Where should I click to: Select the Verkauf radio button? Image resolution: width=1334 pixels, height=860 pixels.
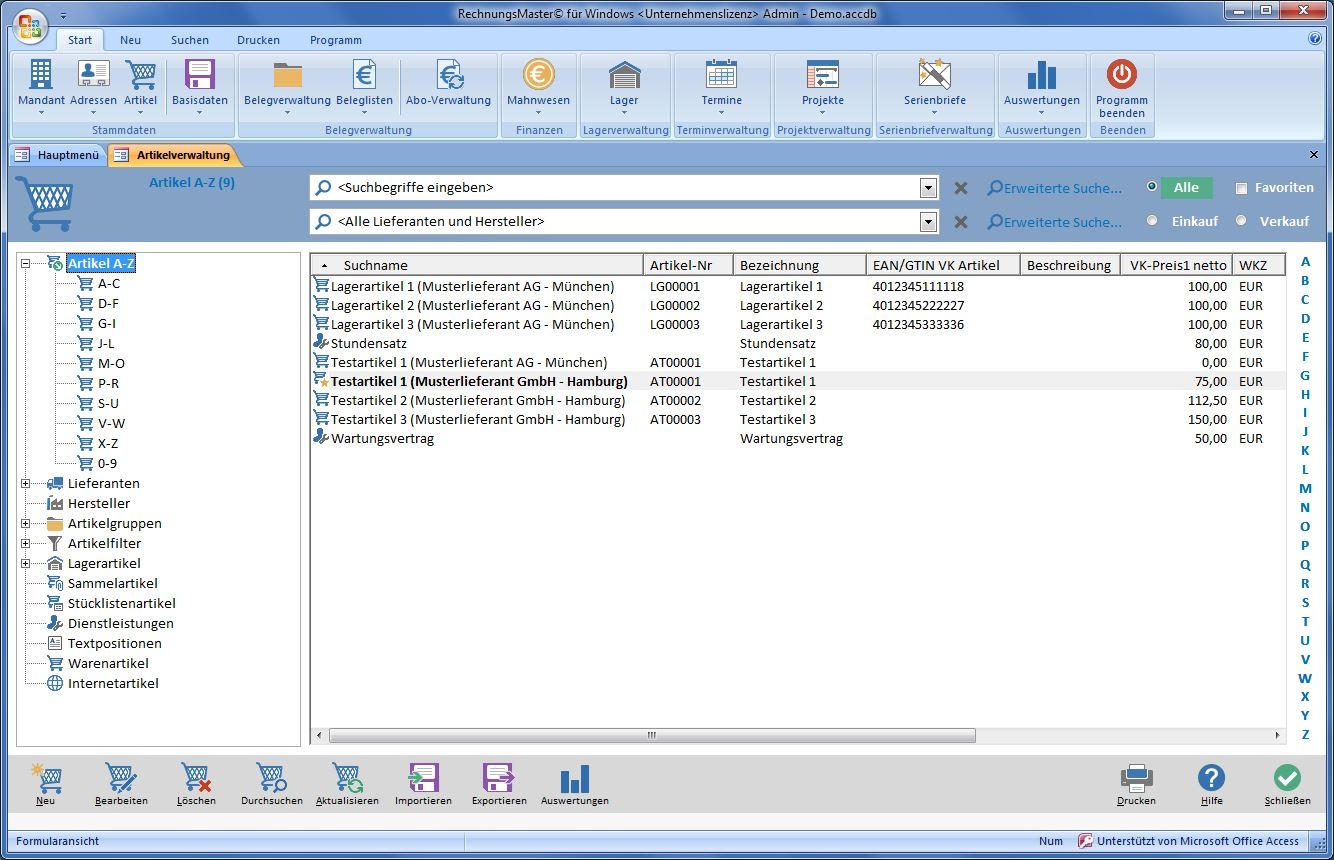(1241, 221)
